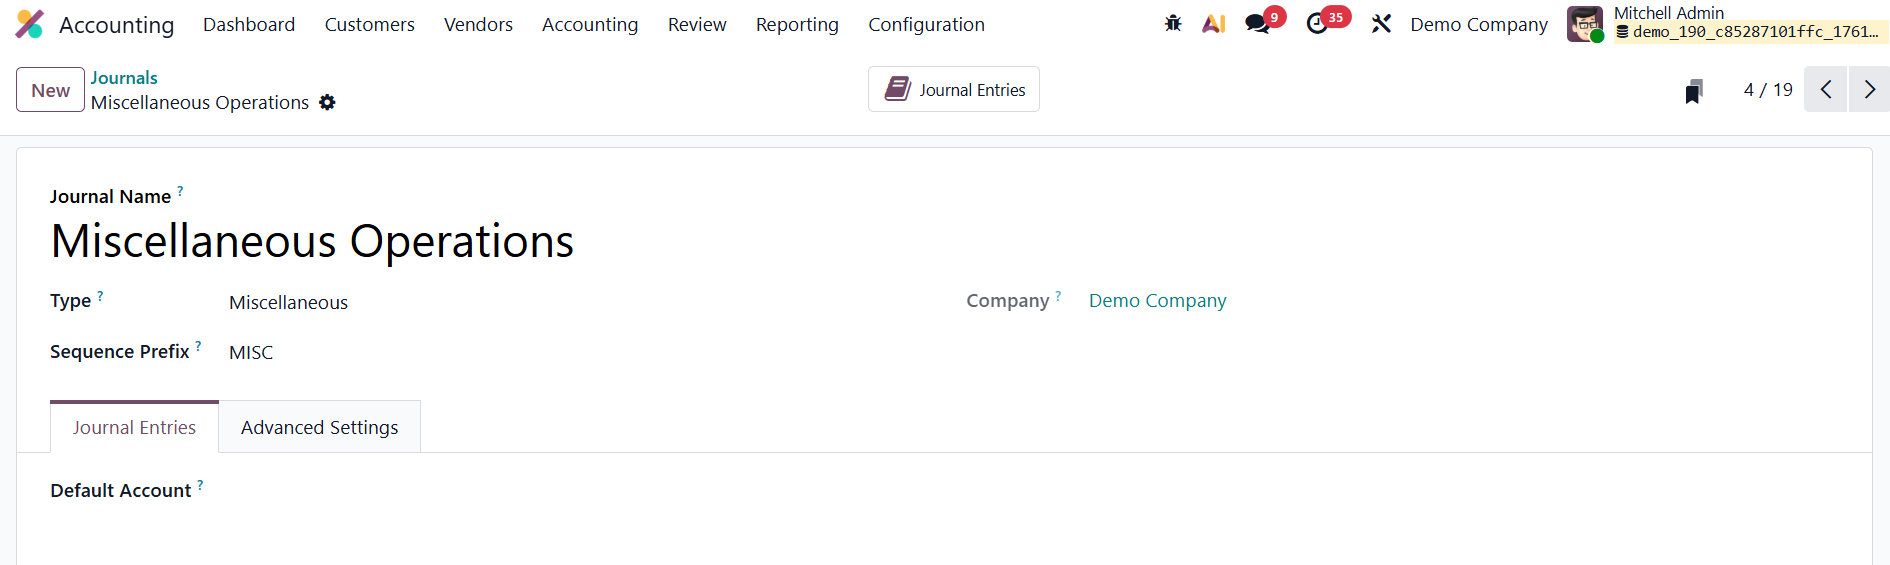Open the AI assistant icon
1890x565 pixels.
click(x=1214, y=24)
